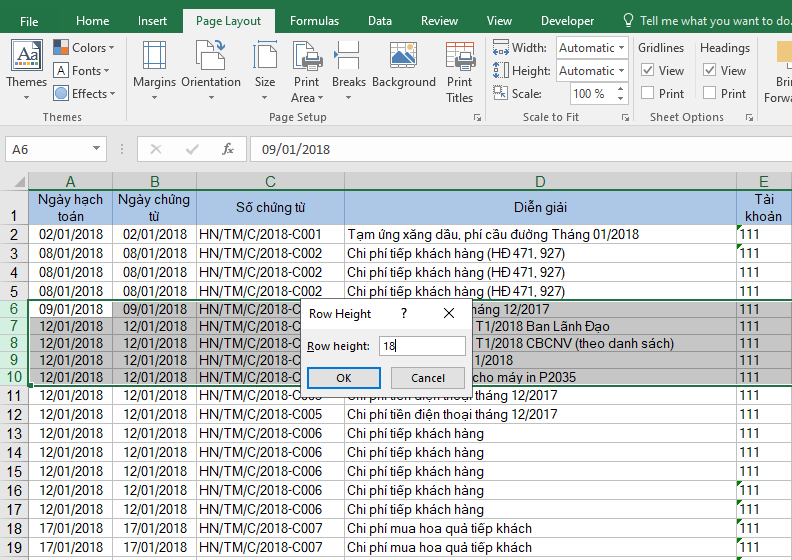
Task: Switch to the Formulas tab
Action: click(x=314, y=21)
